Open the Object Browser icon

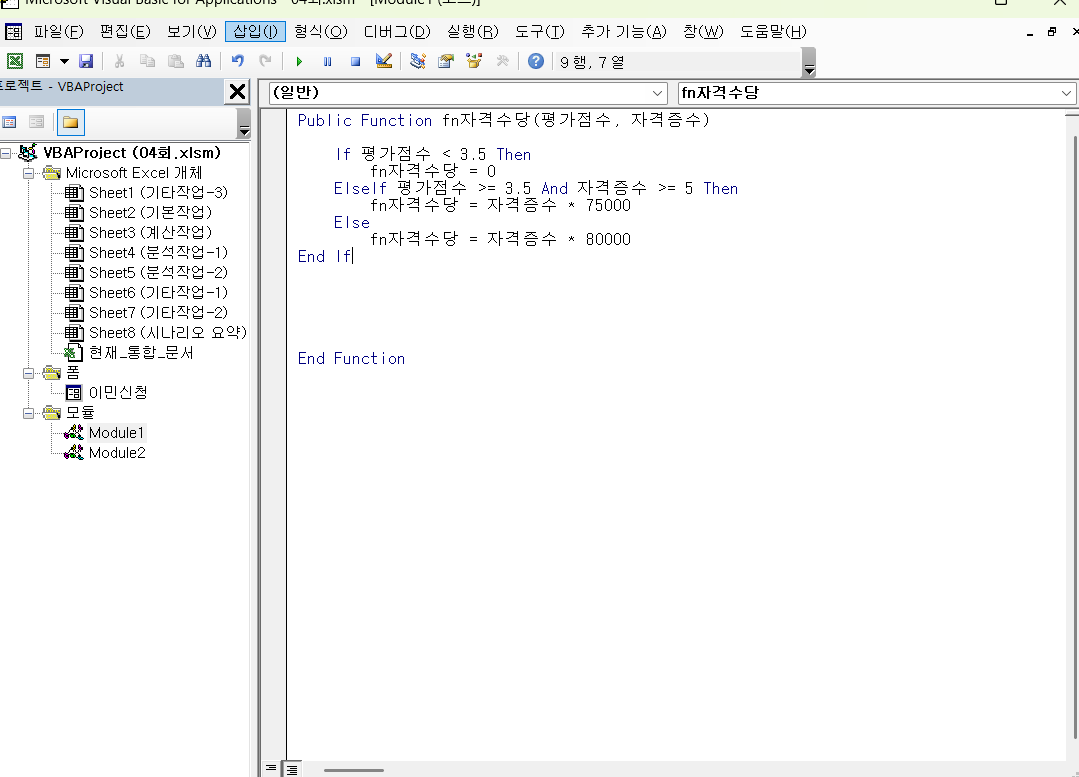click(x=474, y=61)
